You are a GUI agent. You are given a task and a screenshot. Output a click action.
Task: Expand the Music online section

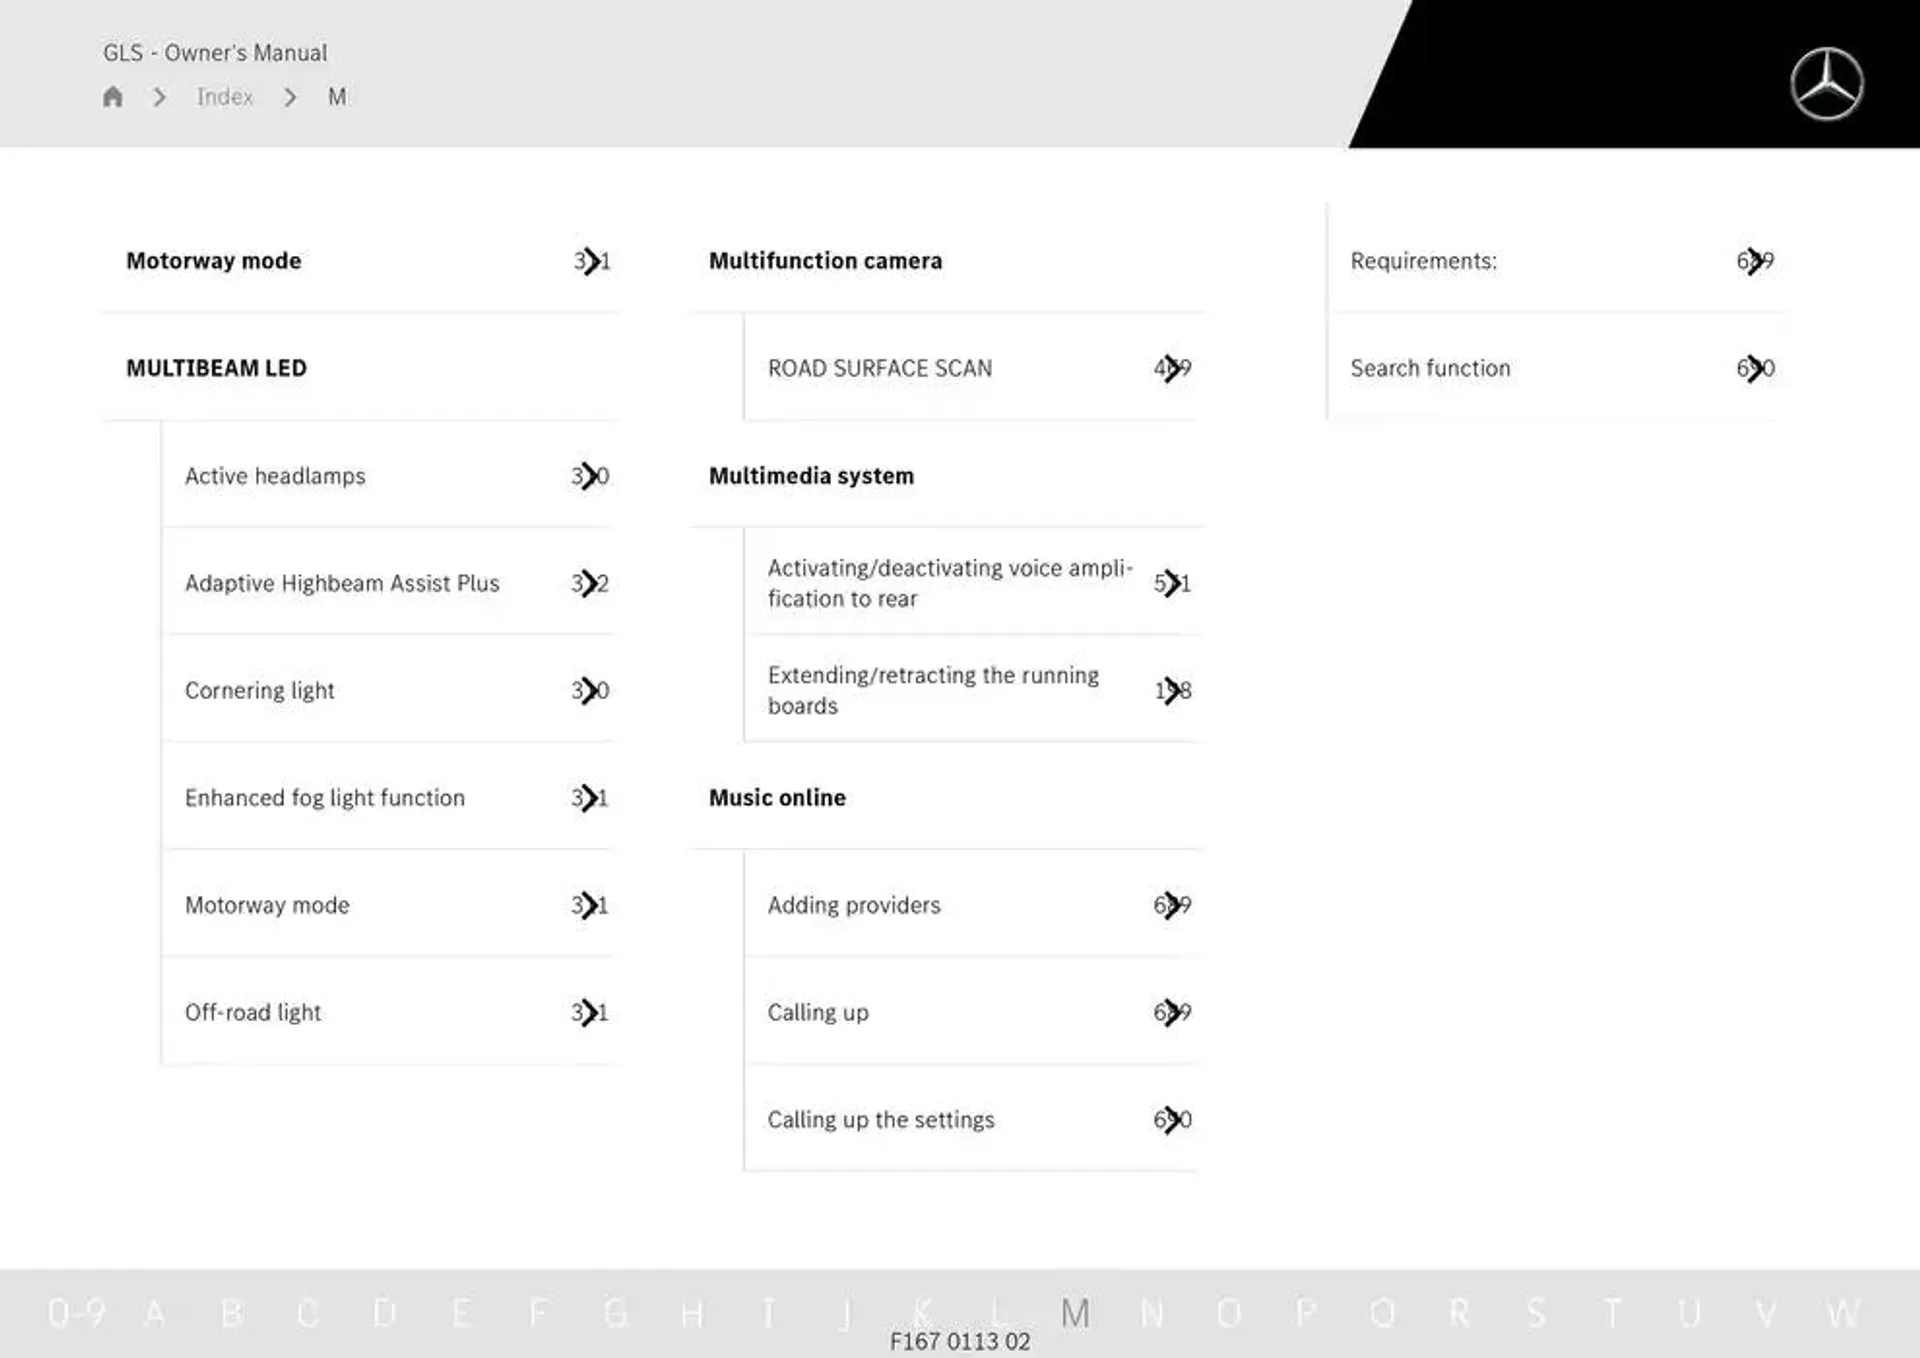pyautogui.click(x=777, y=797)
